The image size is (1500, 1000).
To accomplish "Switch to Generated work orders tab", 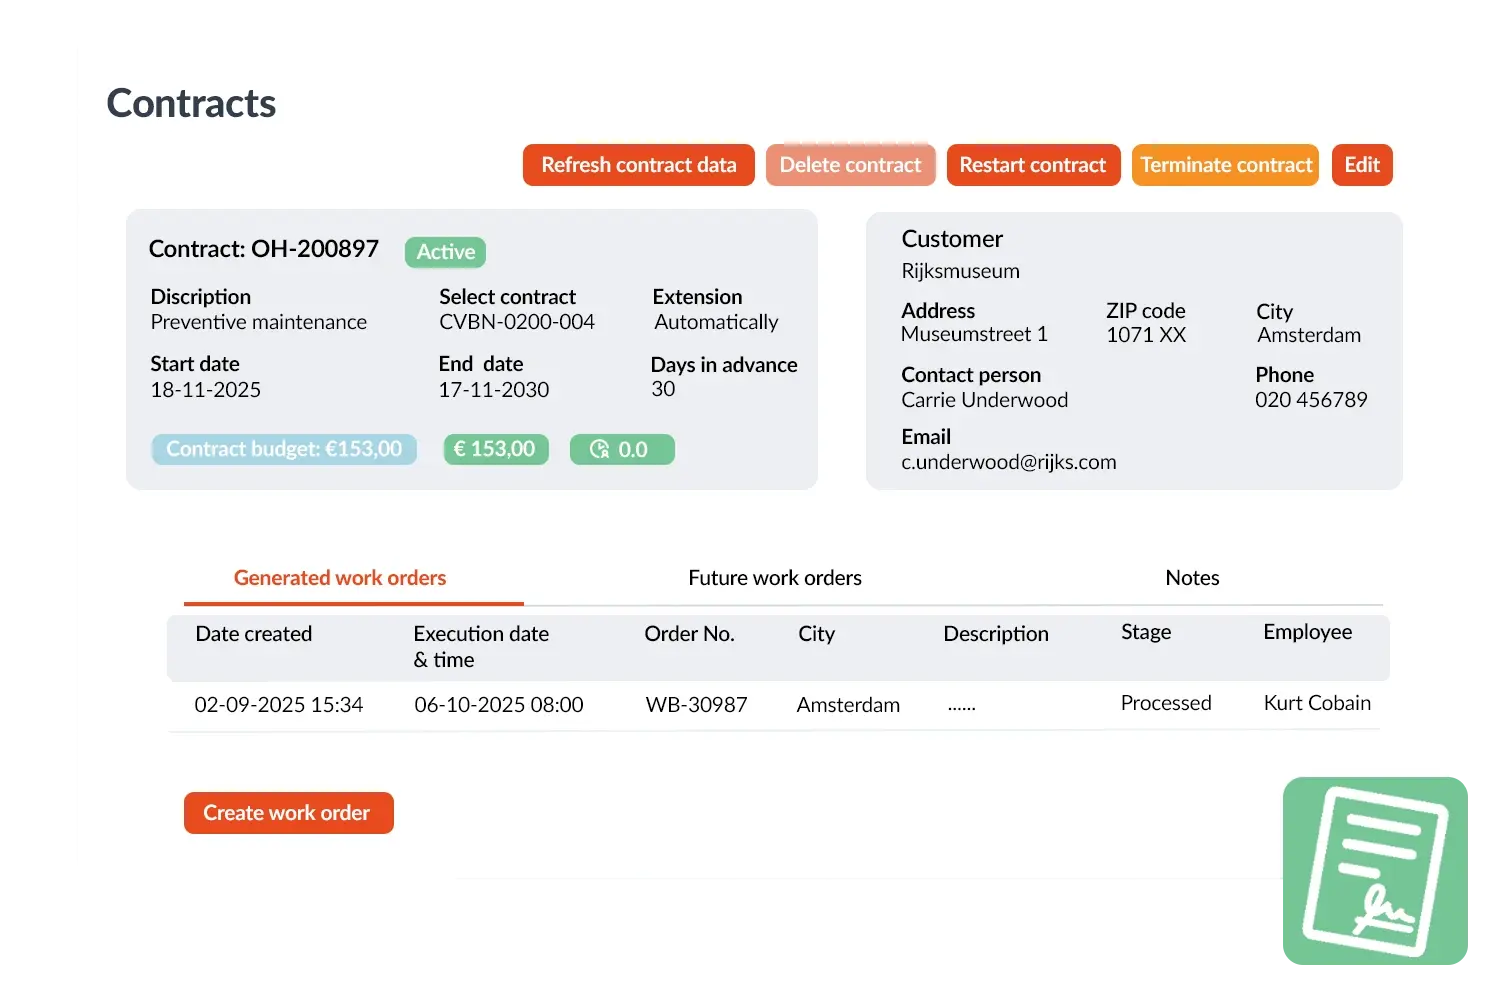I will (x=340, y=578).
